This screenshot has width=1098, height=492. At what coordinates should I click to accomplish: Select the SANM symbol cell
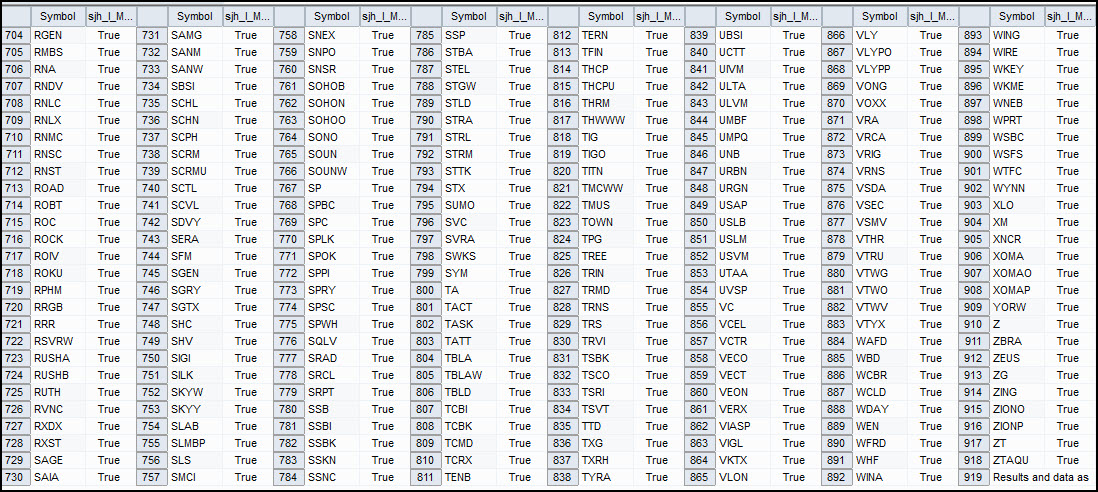coord(195,52)
